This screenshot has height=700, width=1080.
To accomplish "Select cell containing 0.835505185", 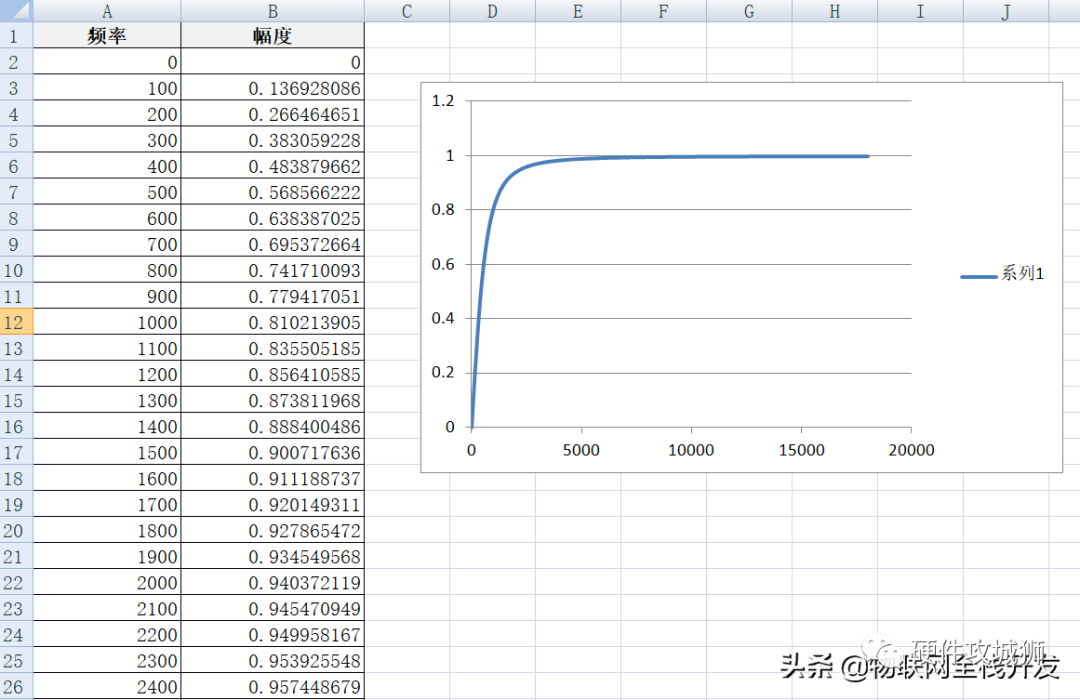I will point(273,349).
